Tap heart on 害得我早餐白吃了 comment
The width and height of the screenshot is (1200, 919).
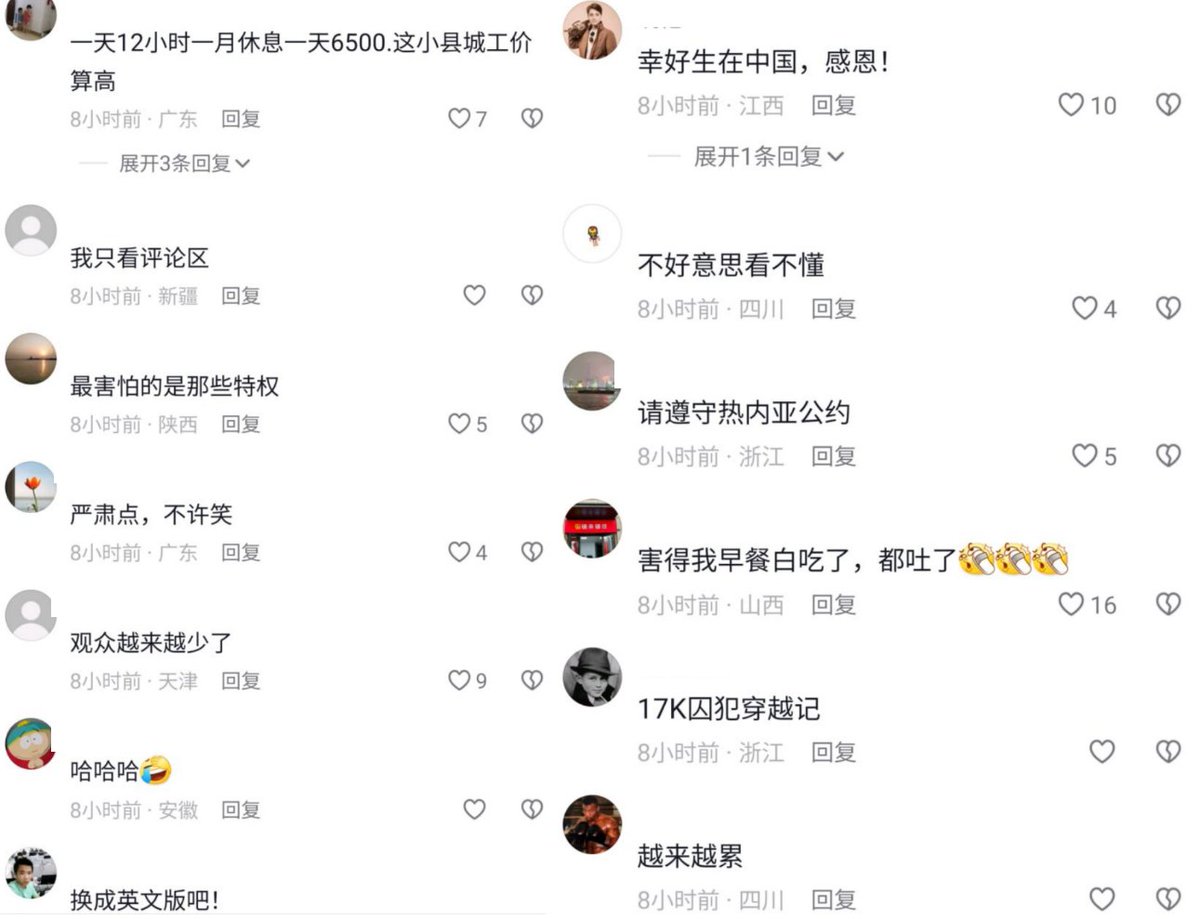click(1071, 604)
